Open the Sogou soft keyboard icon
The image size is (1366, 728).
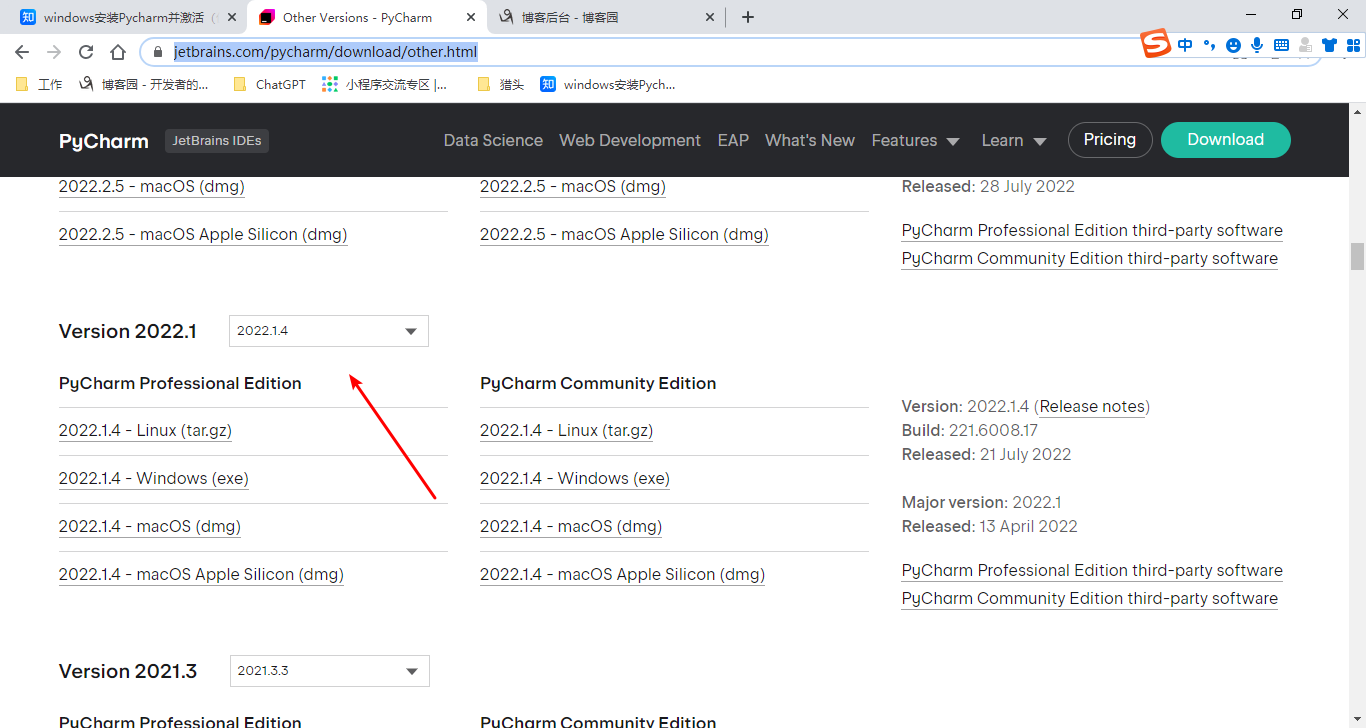1281,45
